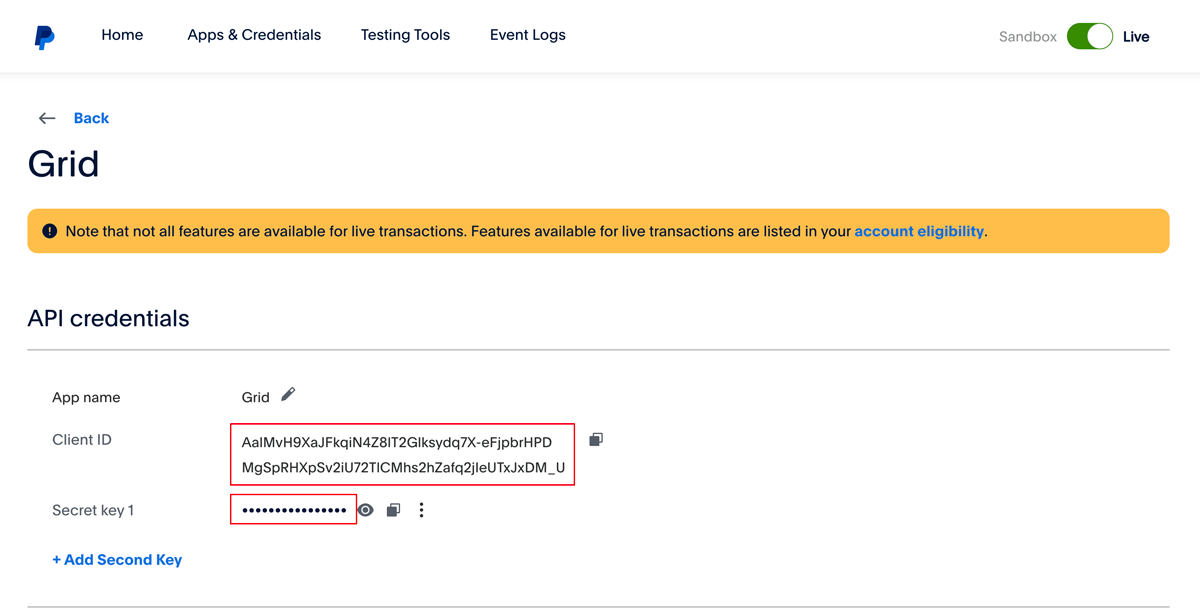Click + Add Second Key
The height and width of the screenshot is (615, 1200).
point(117,560)
